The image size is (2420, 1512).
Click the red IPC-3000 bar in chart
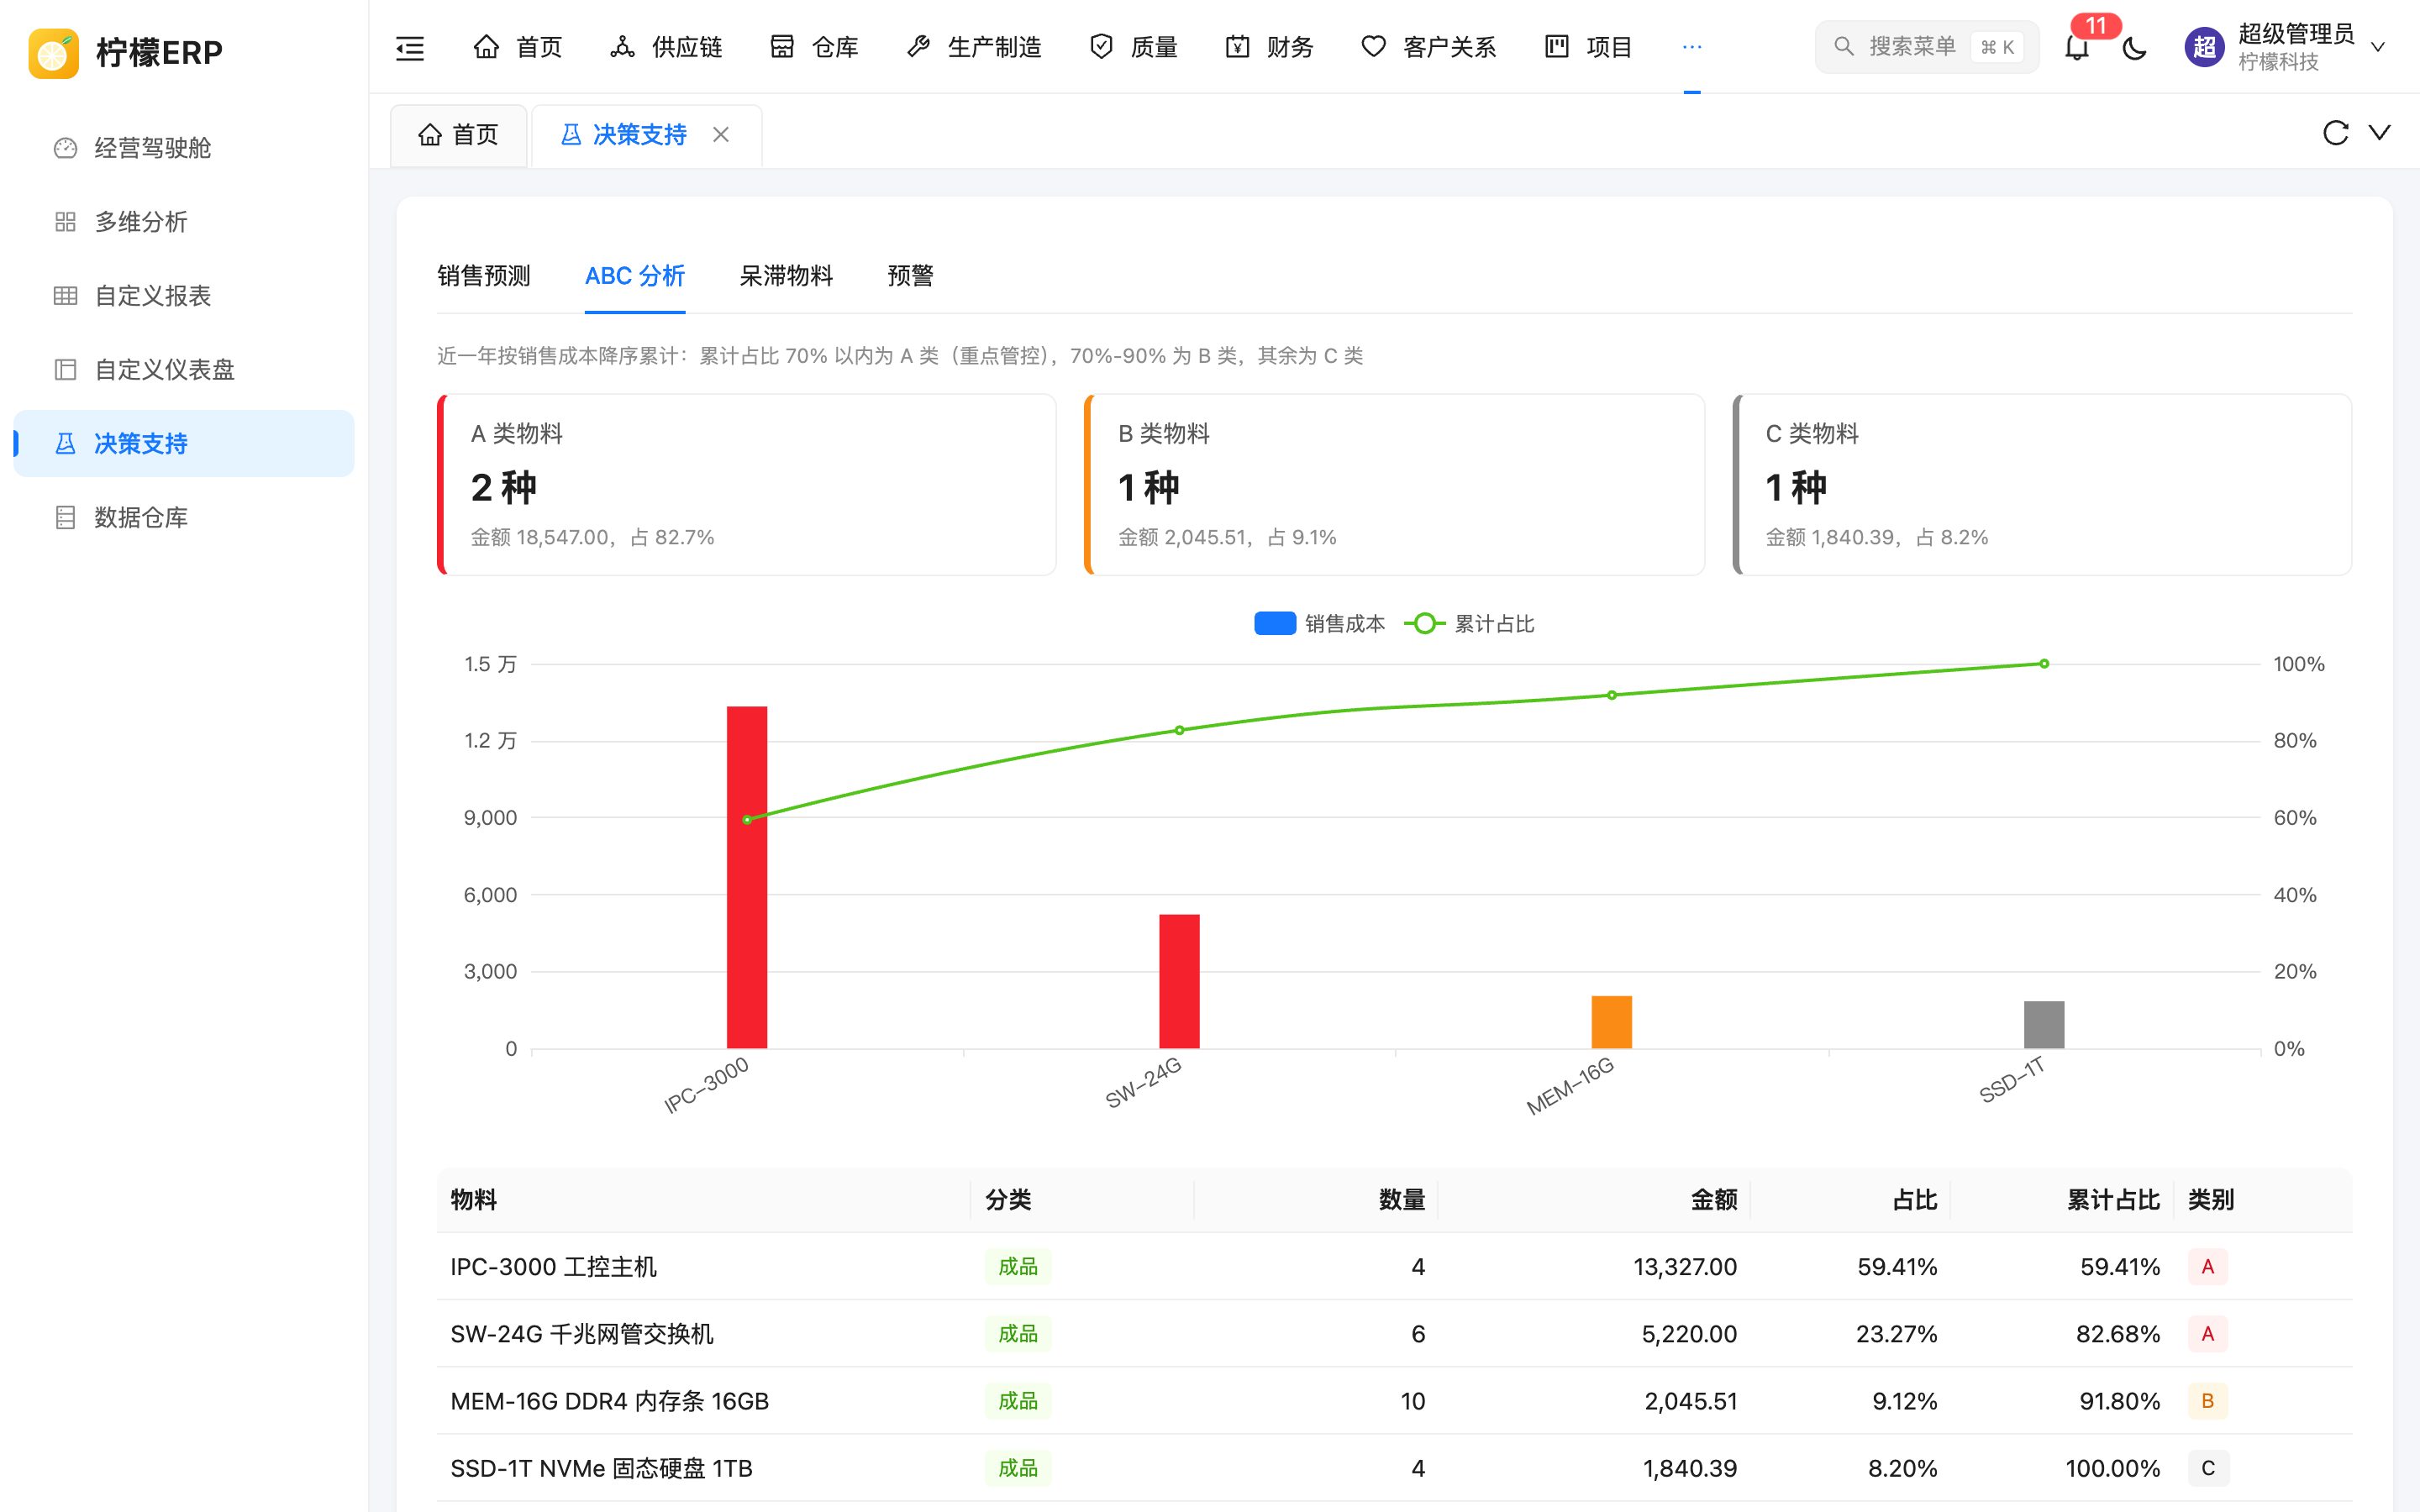[747, 877]
